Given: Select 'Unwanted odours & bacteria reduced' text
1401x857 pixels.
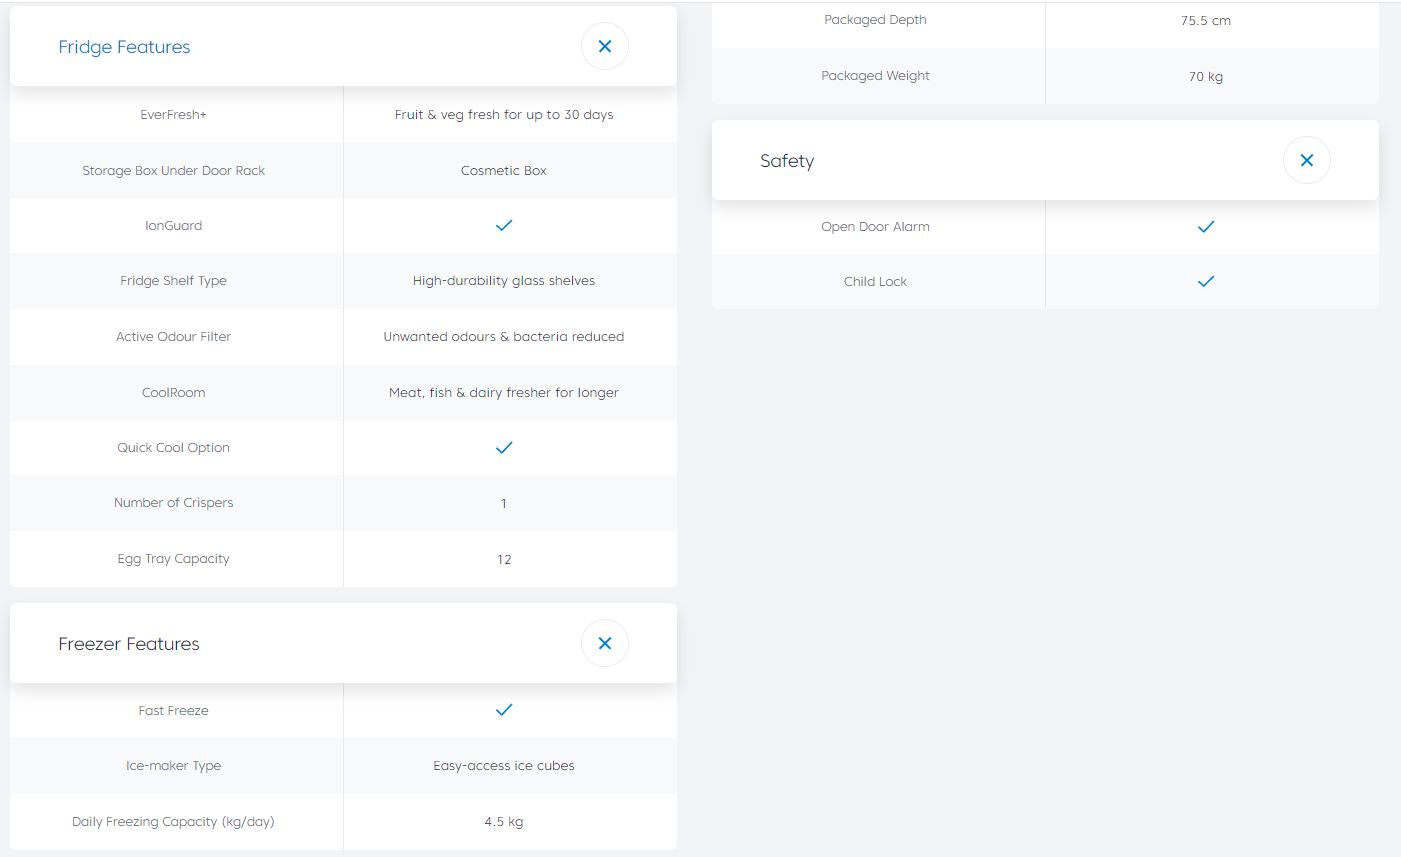Looking at the screenshot, I should pos(504,337).
